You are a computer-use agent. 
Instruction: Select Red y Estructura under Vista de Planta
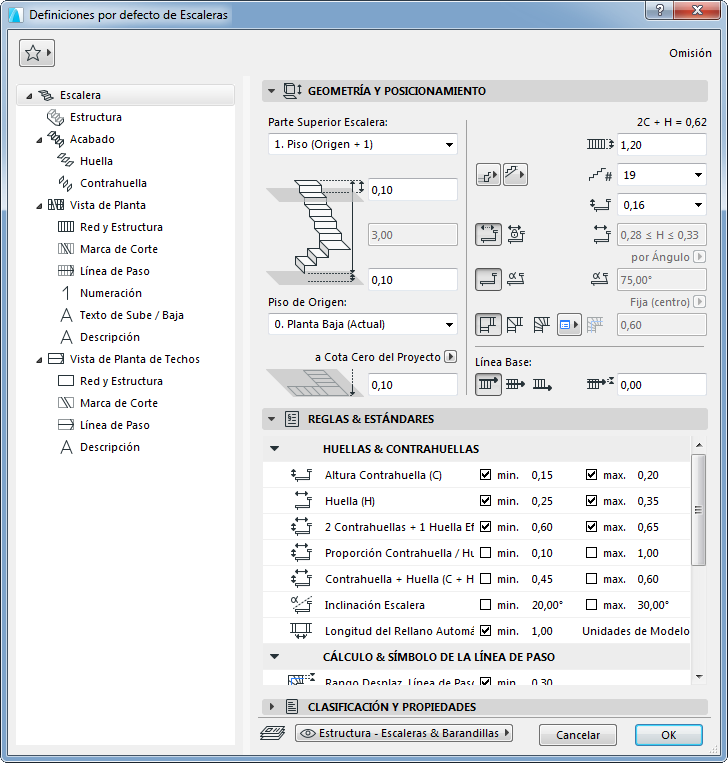121,227
